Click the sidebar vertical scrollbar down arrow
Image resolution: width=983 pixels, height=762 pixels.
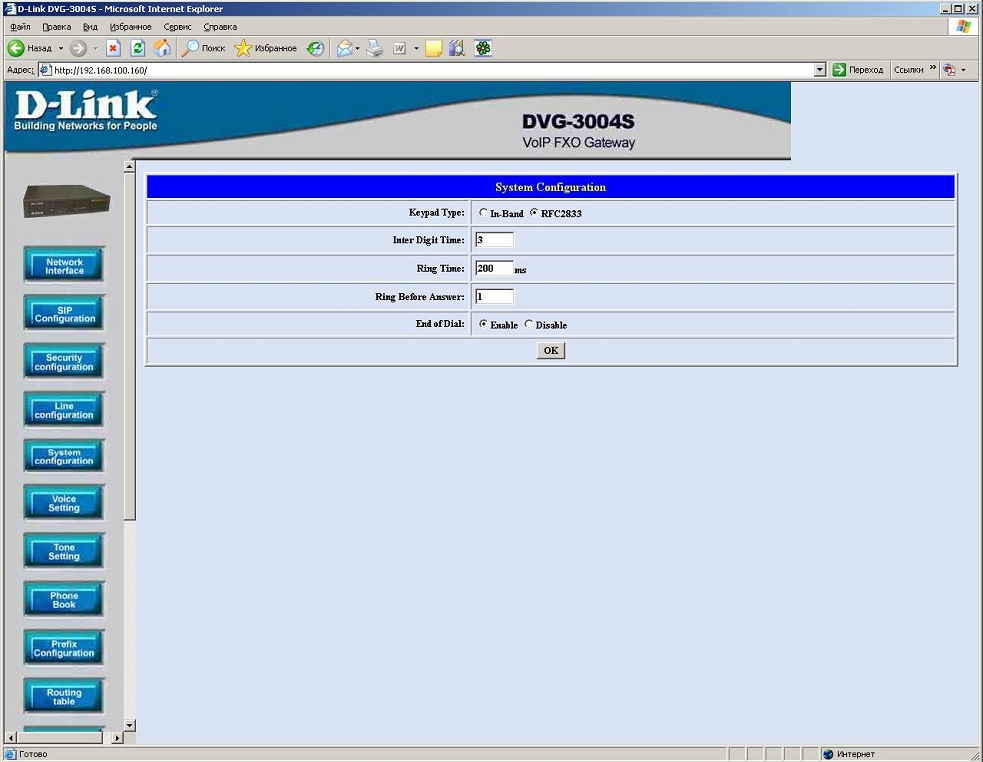tap(128, 725)
